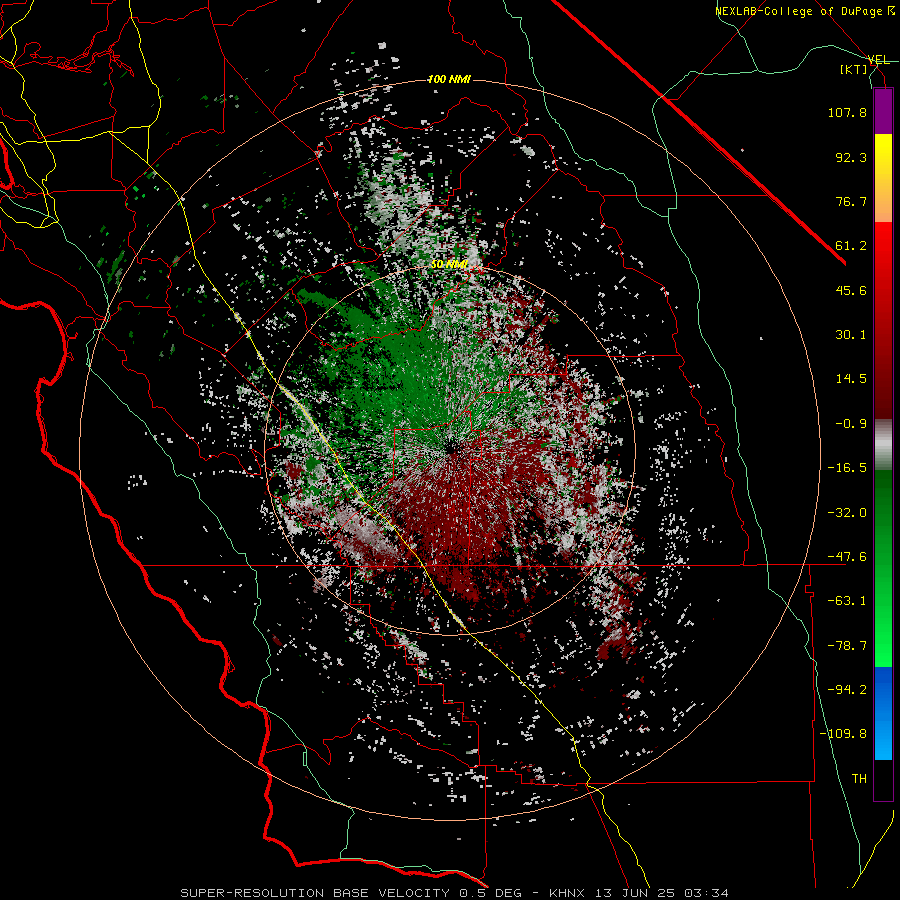Click the 14.5 legend value
The image size is (900, 900).
pos(851,379)
